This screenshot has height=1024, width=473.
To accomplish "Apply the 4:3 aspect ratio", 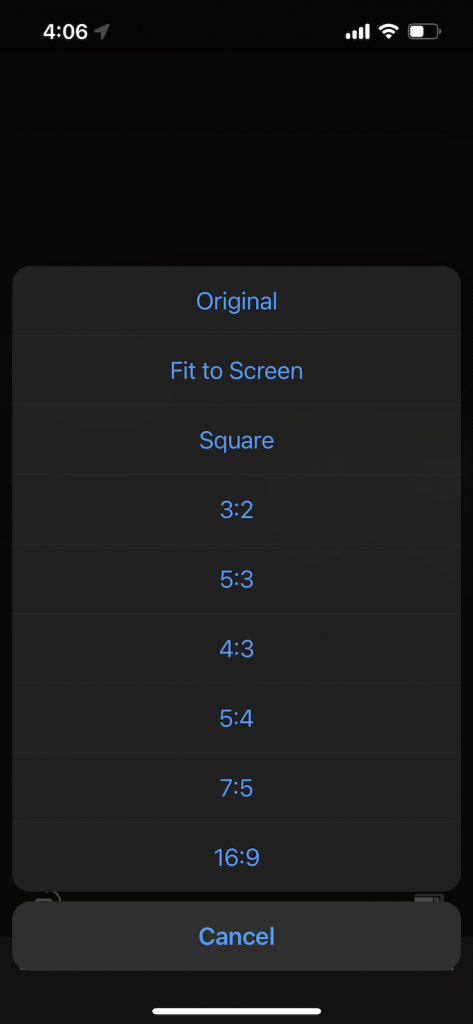I will coord(236,649).
